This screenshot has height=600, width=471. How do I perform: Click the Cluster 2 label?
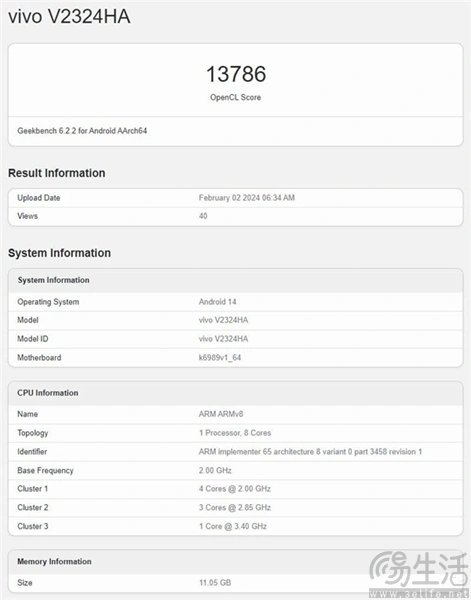(x=33, y=508)
